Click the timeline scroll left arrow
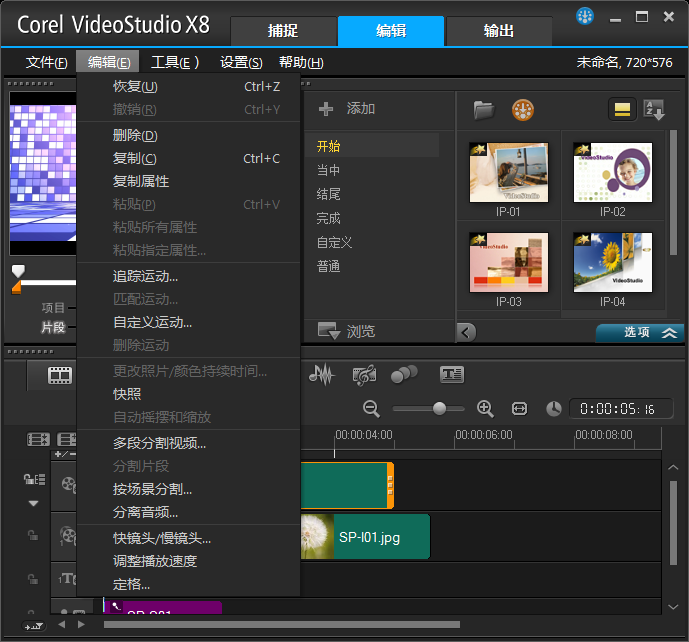Screen dimensions: 689x642 point(62,624)
